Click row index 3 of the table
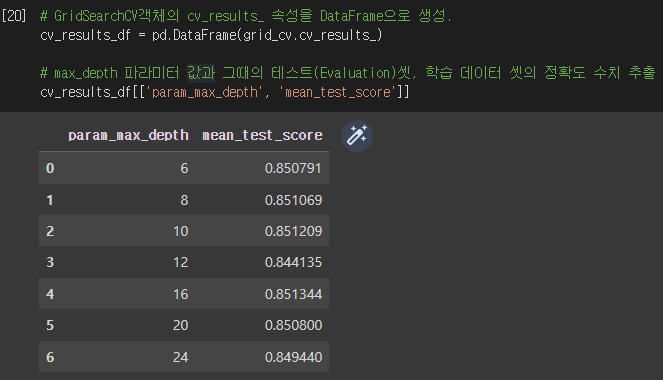Viewport: 663px width, 380px height. [x=50, y=262]
